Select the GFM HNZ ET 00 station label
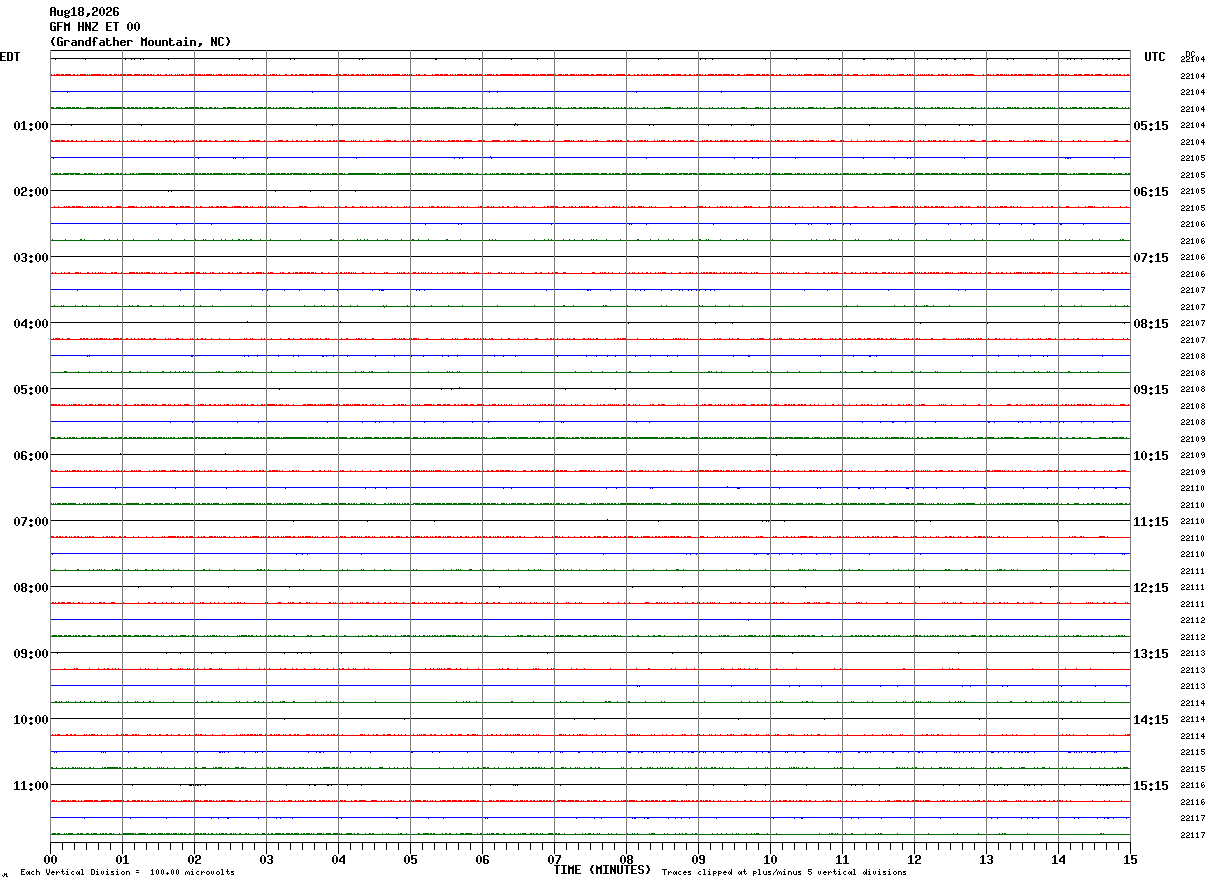 coord(95,27)
